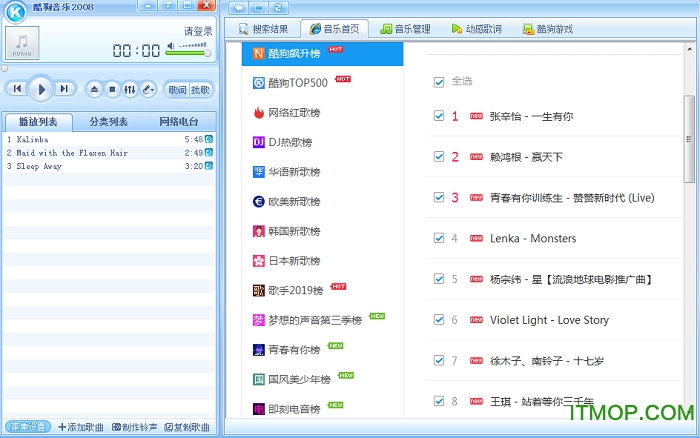Click the album art music note thumbnail

[x=22, y=42]
